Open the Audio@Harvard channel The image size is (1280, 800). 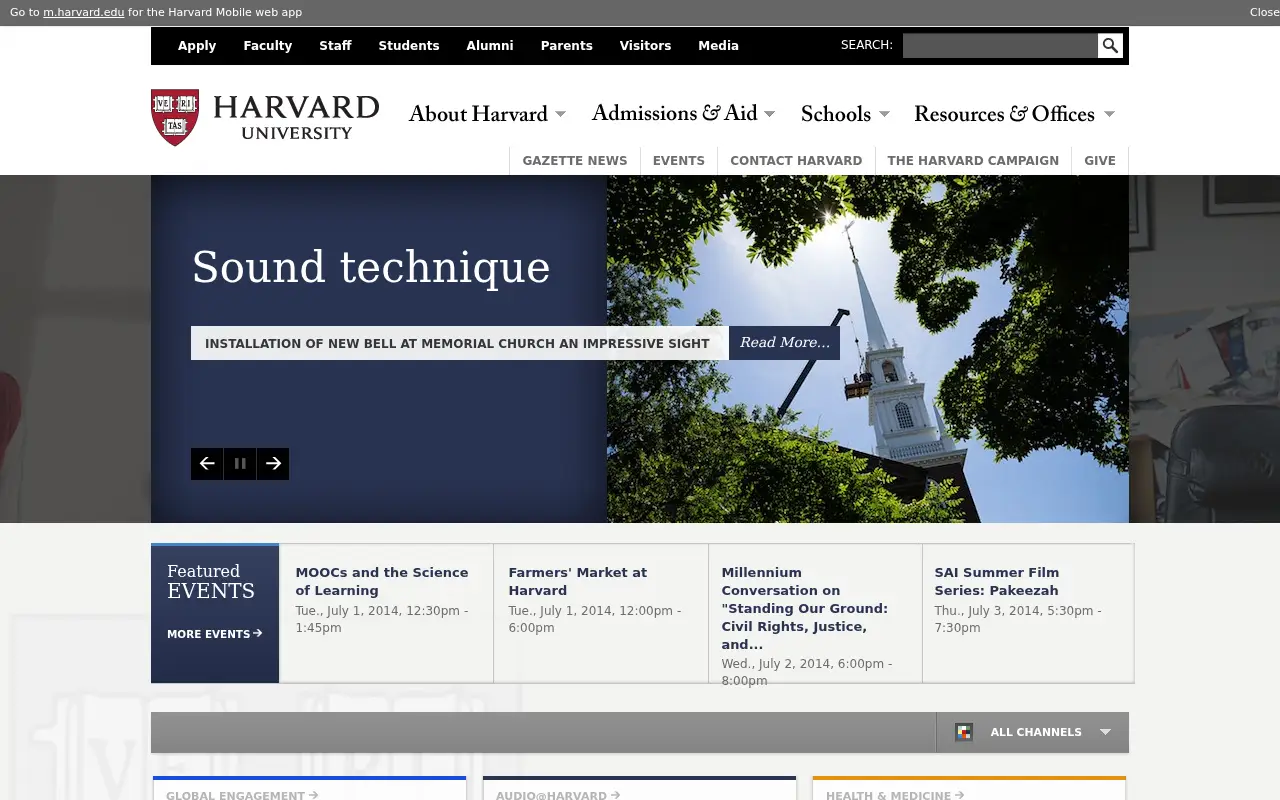point(558,795)
